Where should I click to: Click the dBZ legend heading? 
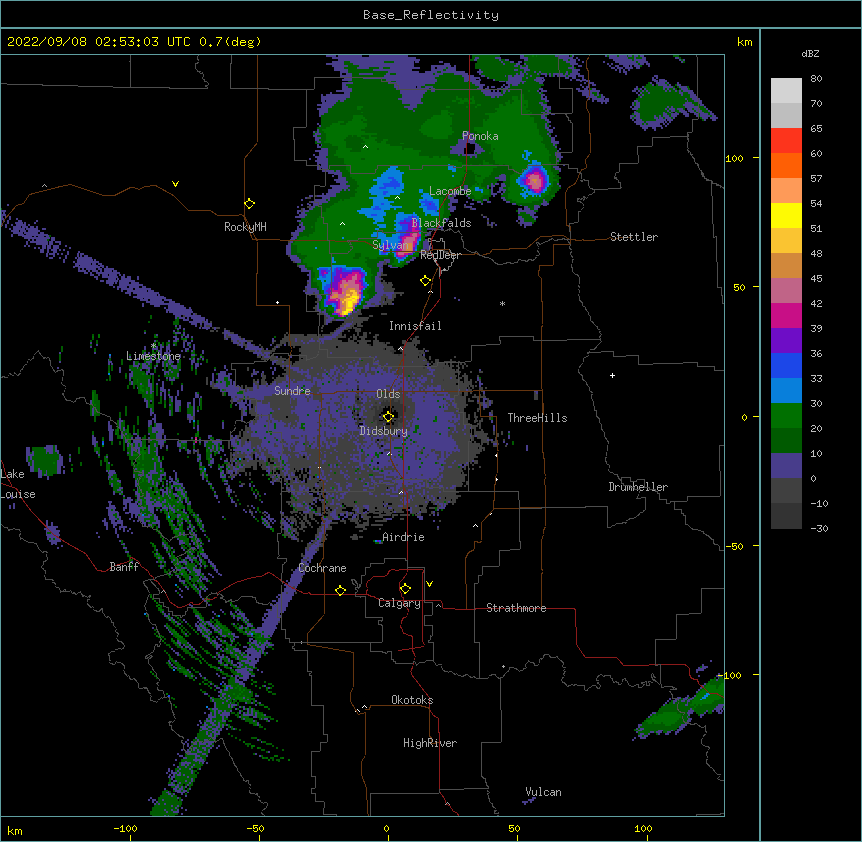810,53
